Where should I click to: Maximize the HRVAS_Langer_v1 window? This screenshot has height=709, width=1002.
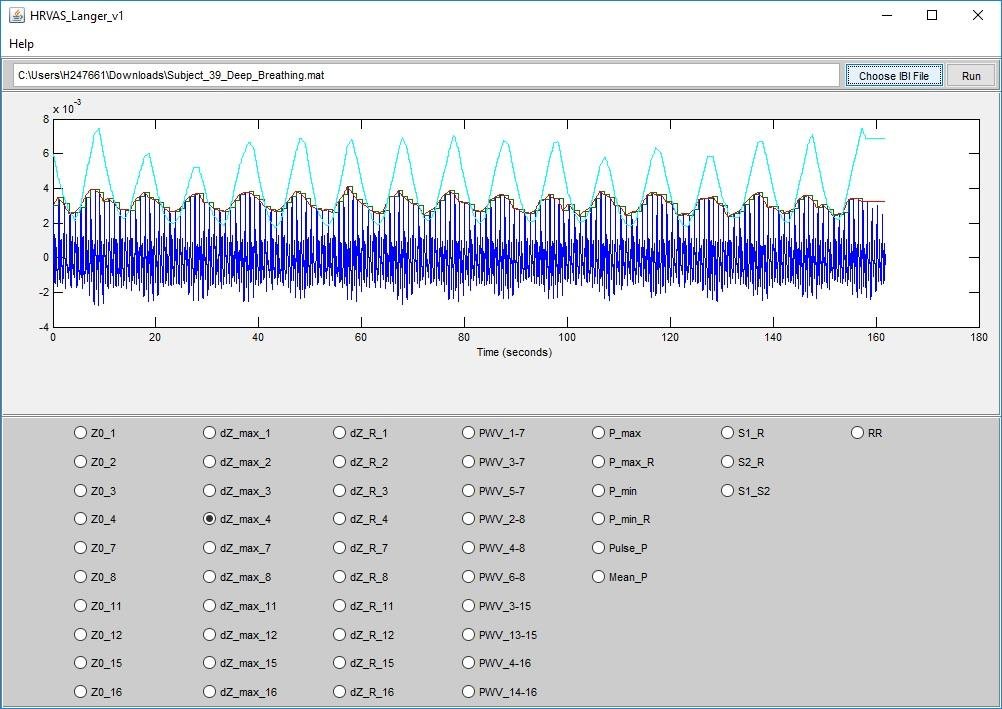coord(932,15)
